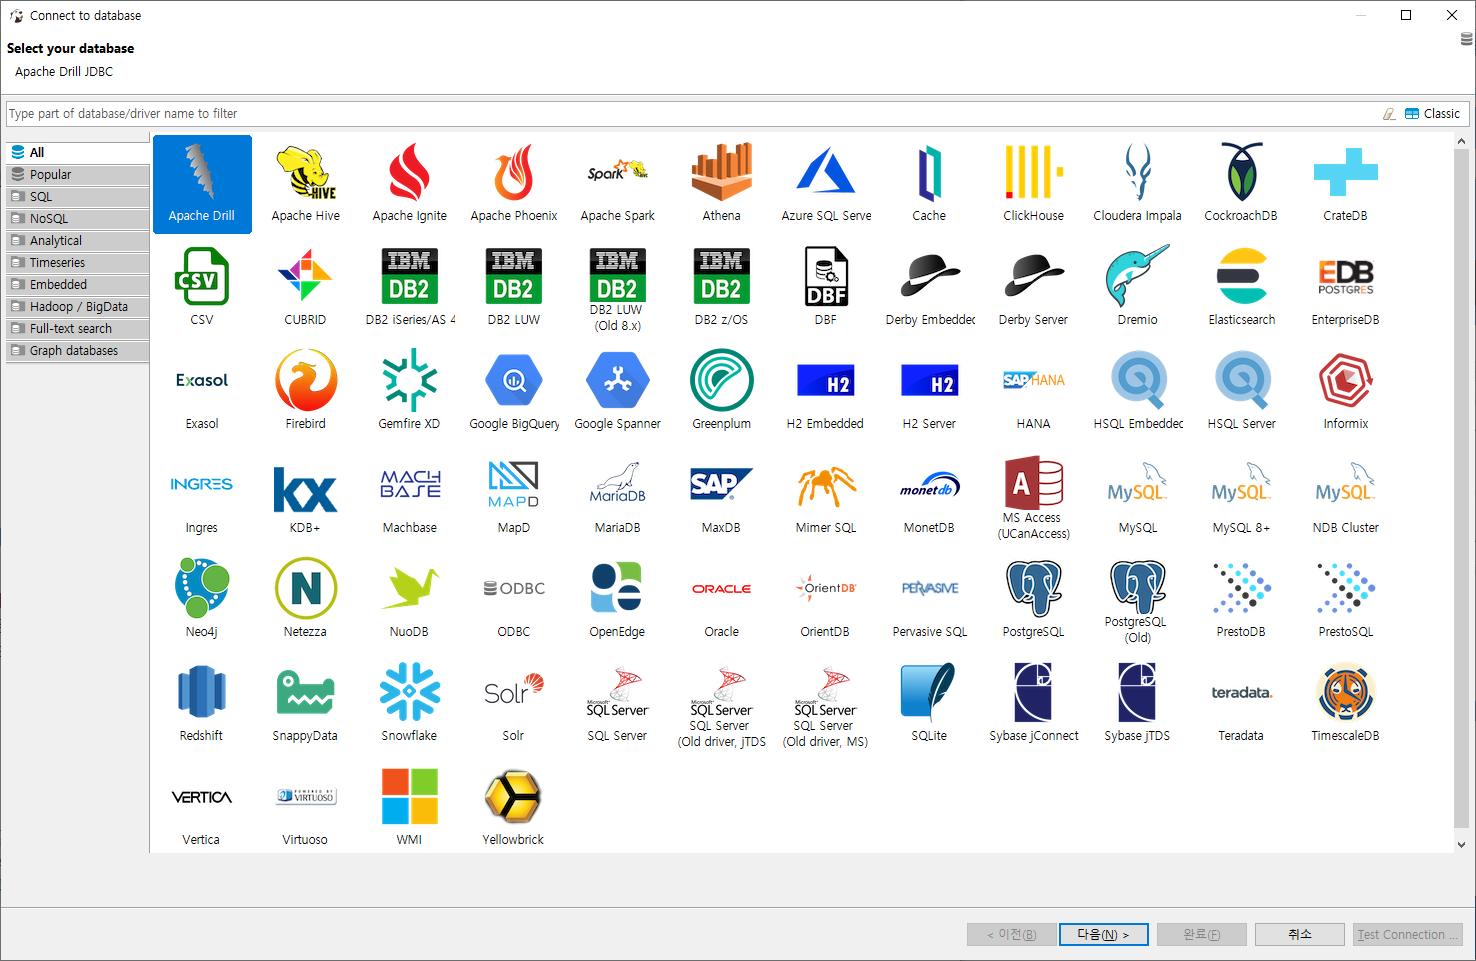The width and height of the screenshot is (1476, 961).
Task: Choose the Apache Ignite driver icon
Action: [x=409, y=172]
